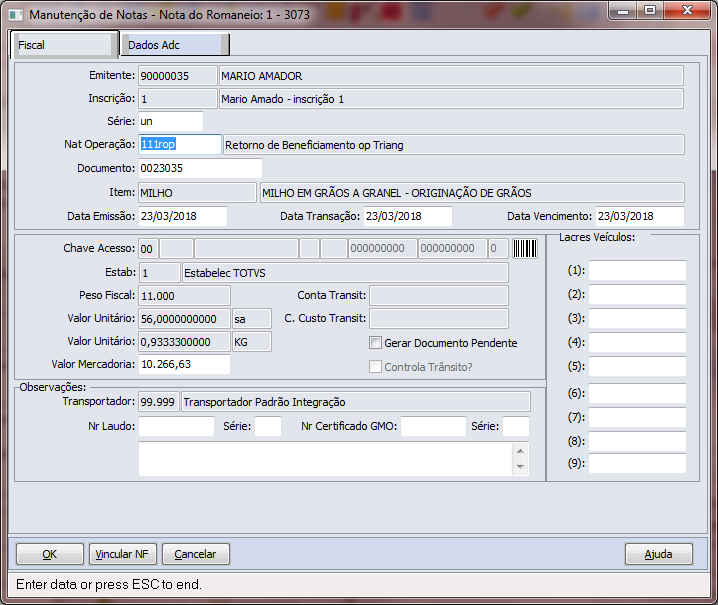This screenshot has height=605, width=718.
Task: Click the first Chave Acesso field showing 00
Action: pos(148,249)
